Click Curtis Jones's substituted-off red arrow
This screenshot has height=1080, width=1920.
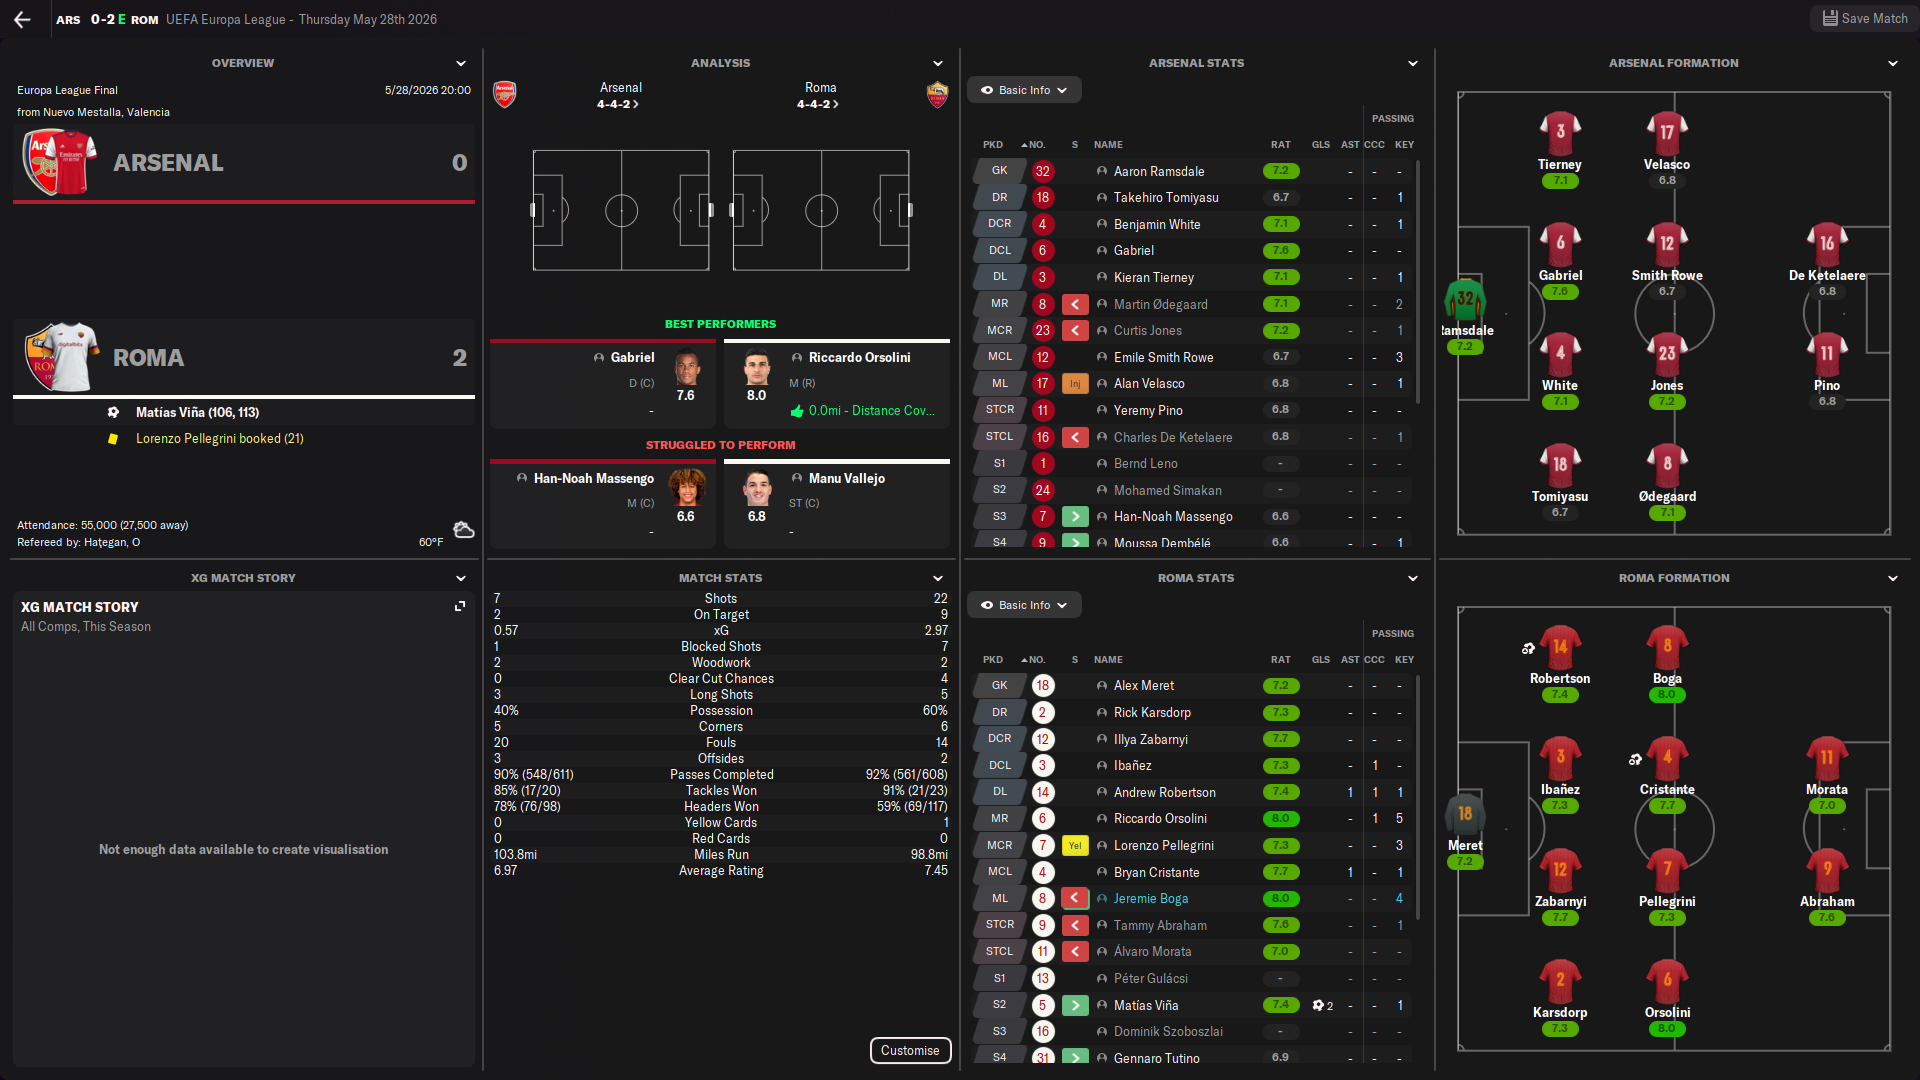click(1075, 330)
